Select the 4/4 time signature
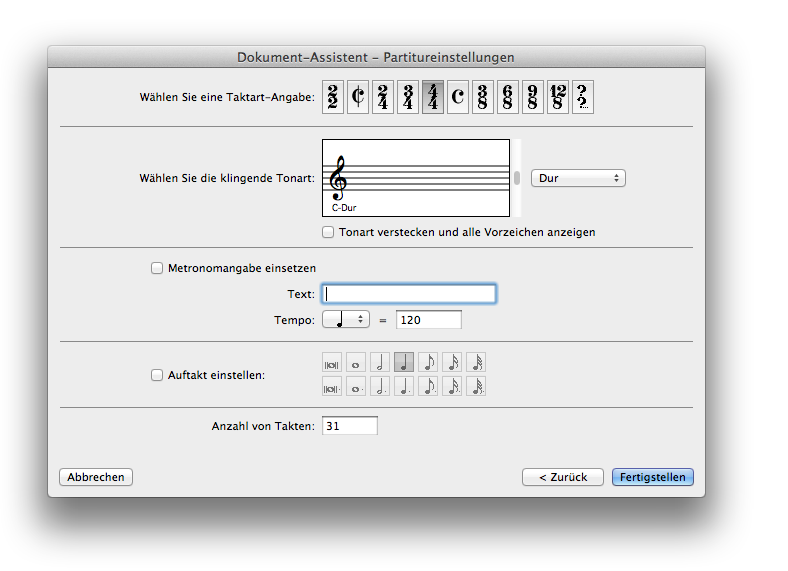This screenshot has height=571, width=788. coord(433,97)
